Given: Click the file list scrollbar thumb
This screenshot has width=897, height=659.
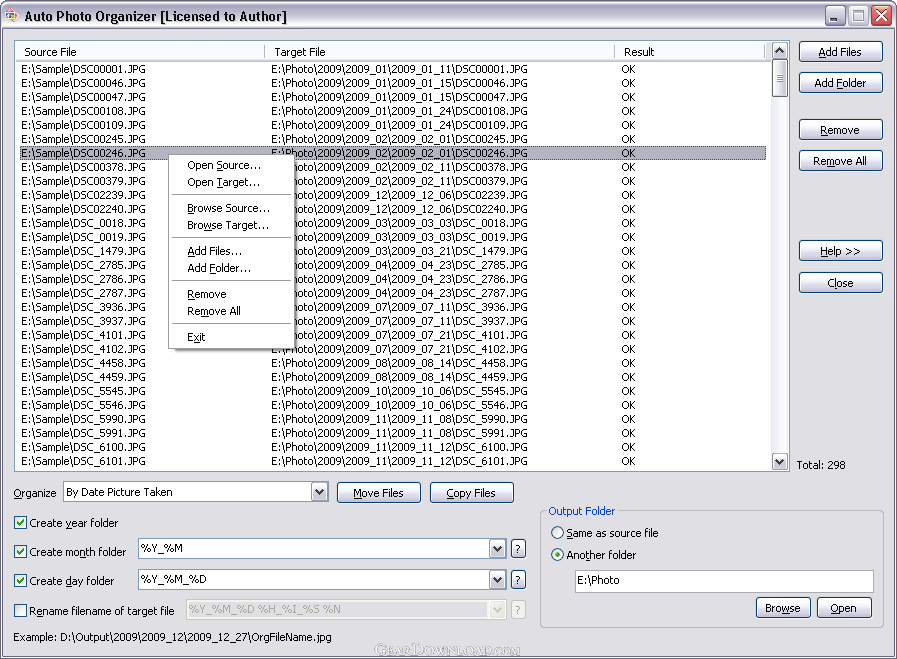Looking at the screenshot, I should [x=779, y=78].
